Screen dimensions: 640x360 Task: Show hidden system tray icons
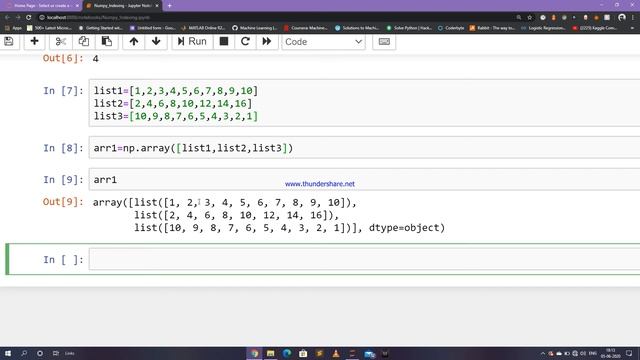543,353
